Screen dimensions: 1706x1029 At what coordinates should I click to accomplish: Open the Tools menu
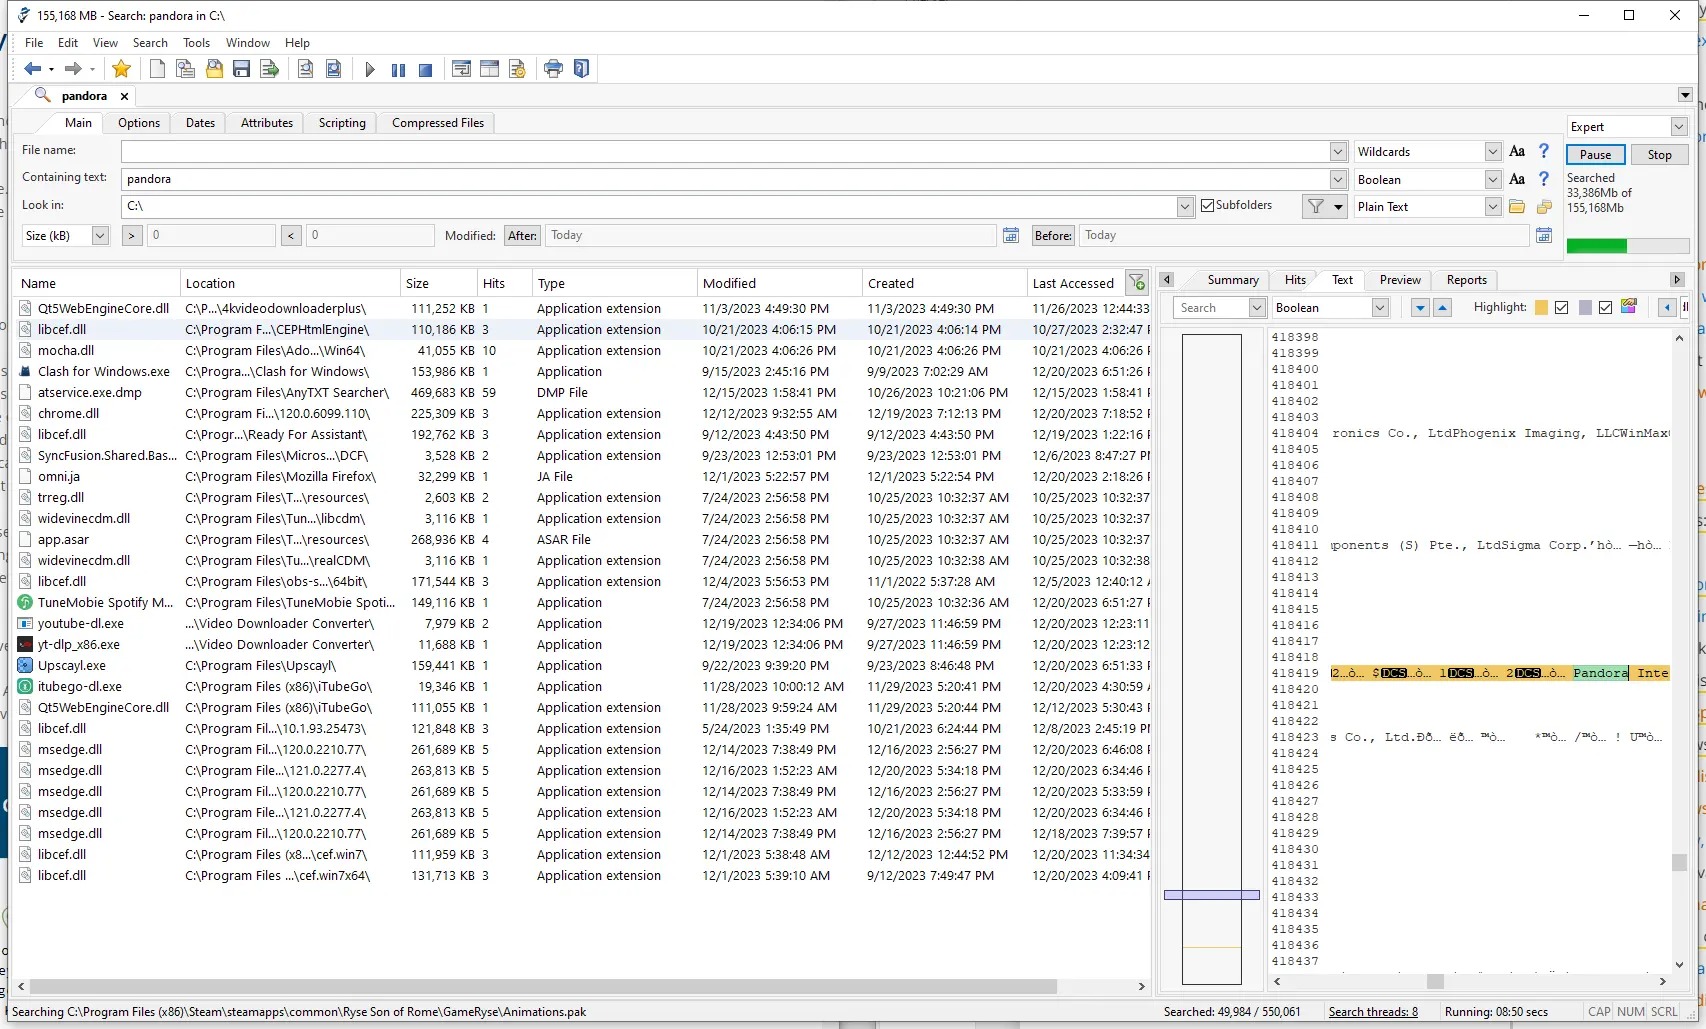pyautogui.click(x=196, y=43)
